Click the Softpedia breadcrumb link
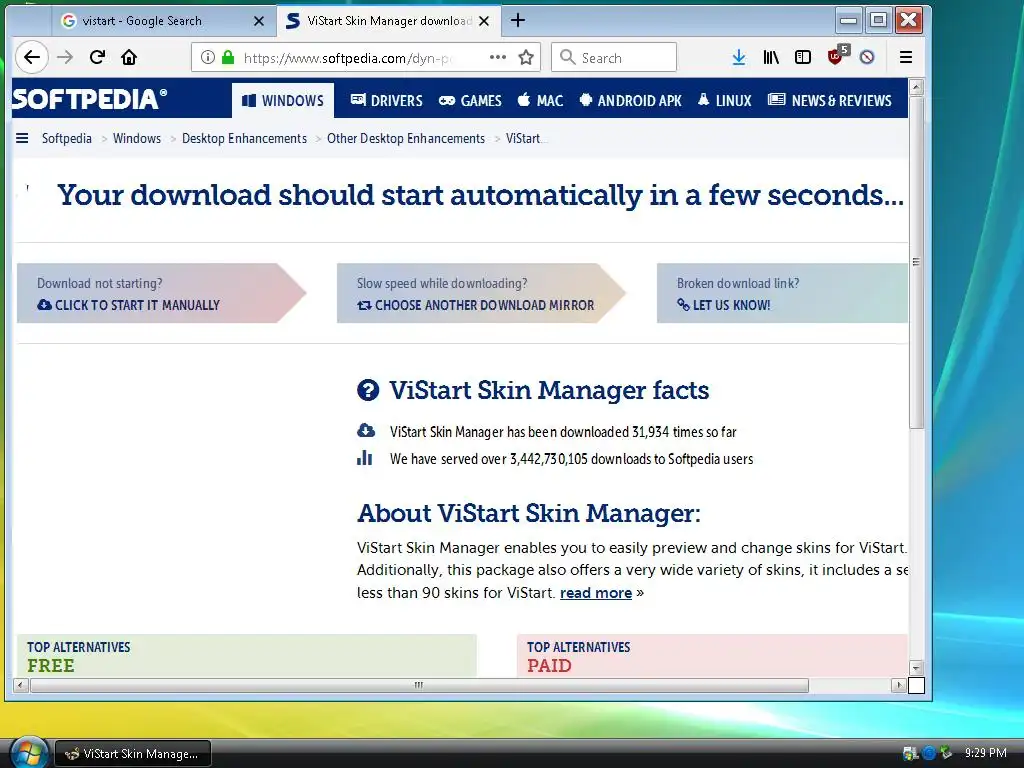The image size is (1024, 768). (x=67, y=138)
